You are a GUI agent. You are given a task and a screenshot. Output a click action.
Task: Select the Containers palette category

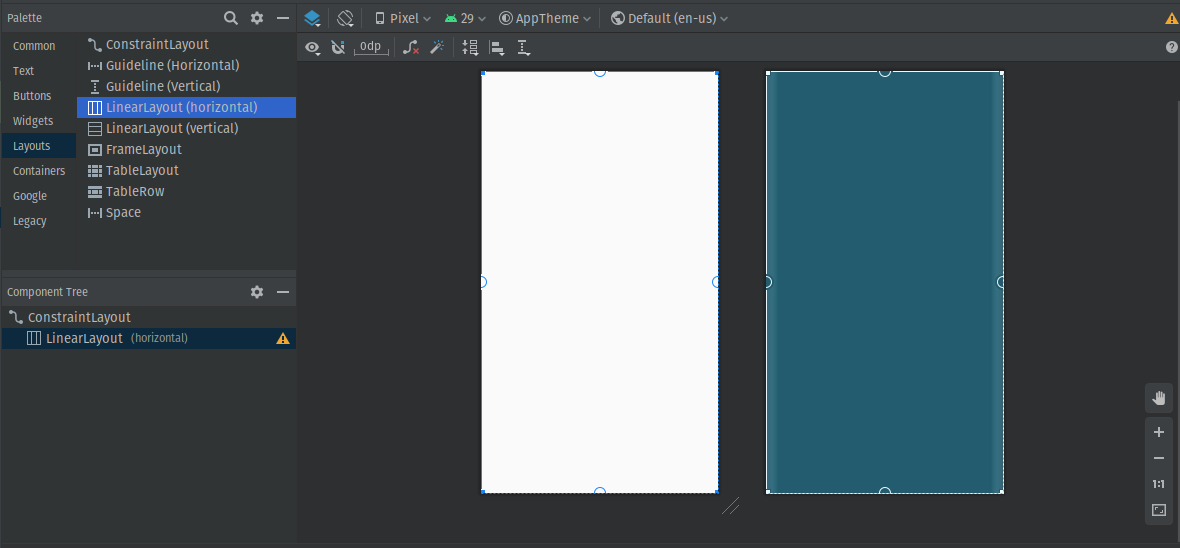pyautogui.click(x=39, y=171)
